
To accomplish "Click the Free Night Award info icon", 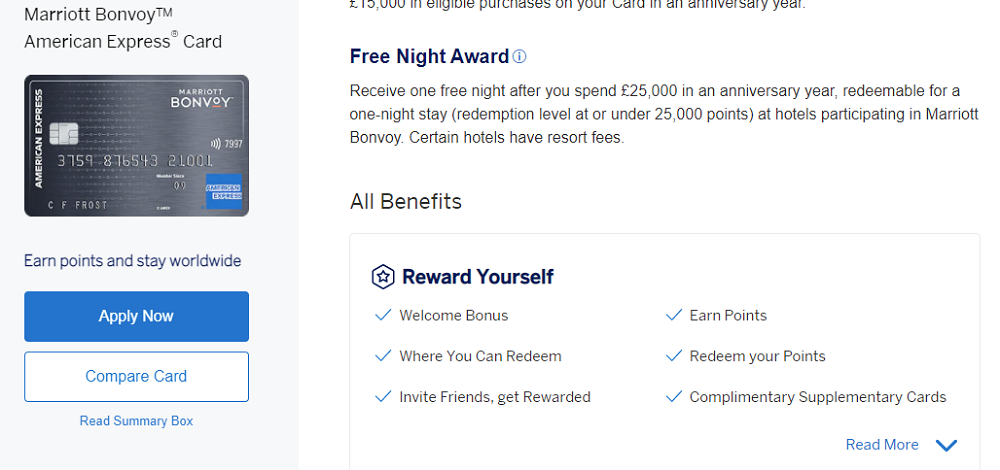I will pyautogui.click(x=520, y=57).
